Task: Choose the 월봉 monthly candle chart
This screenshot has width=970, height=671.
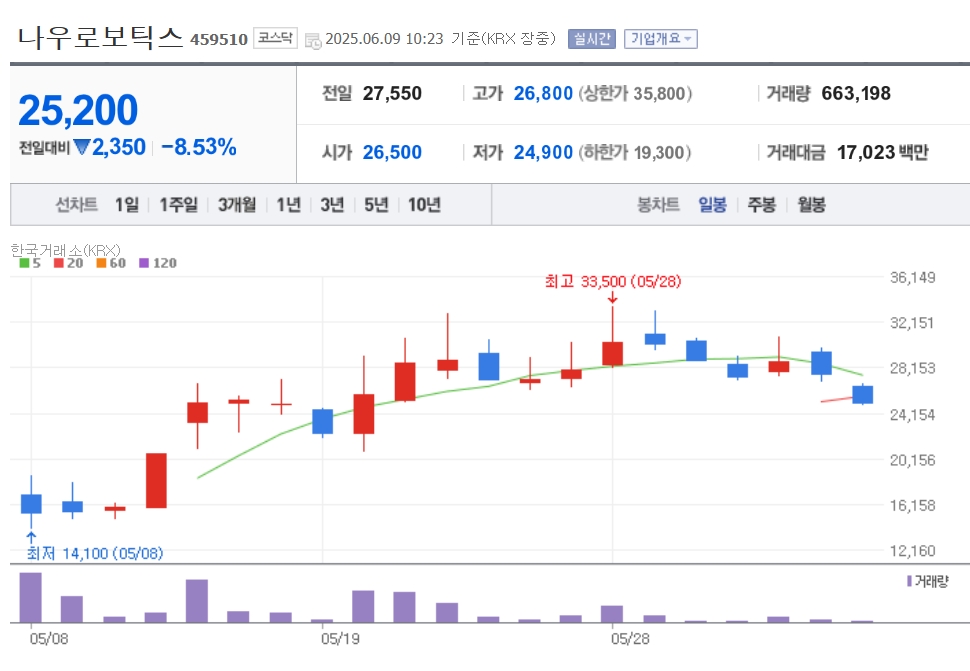Action: coord(811,205)
